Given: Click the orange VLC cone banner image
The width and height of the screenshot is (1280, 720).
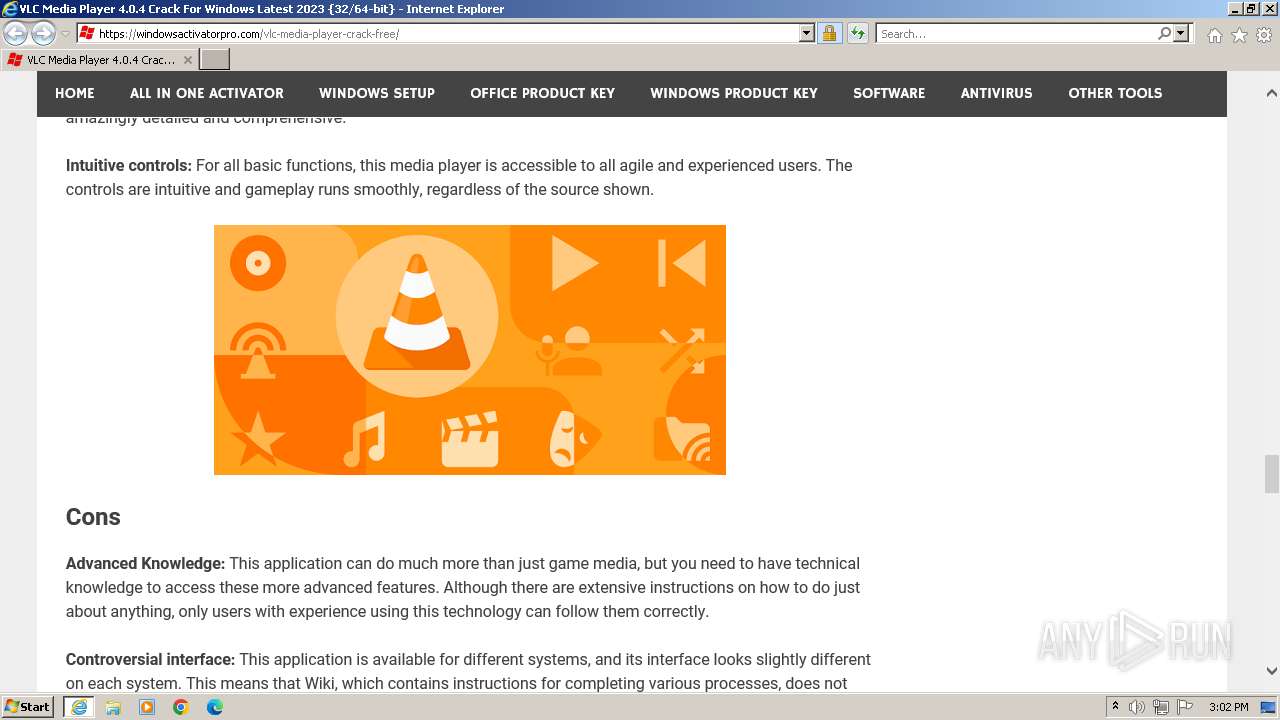Looking at the screenshot, I should pyautogui.click(x=470, y=350).
